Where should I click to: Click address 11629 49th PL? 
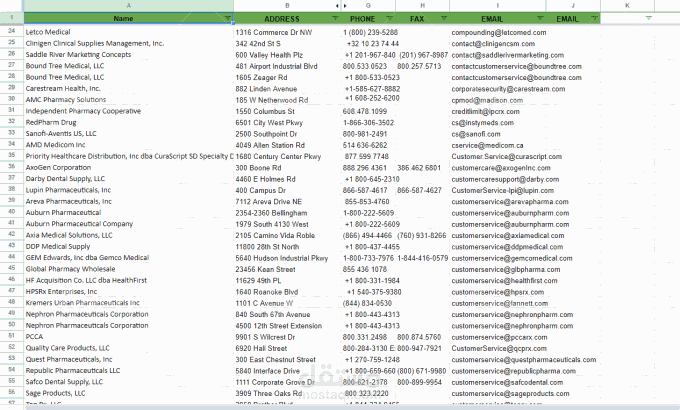pyautogui.click(x=287, y=280)
